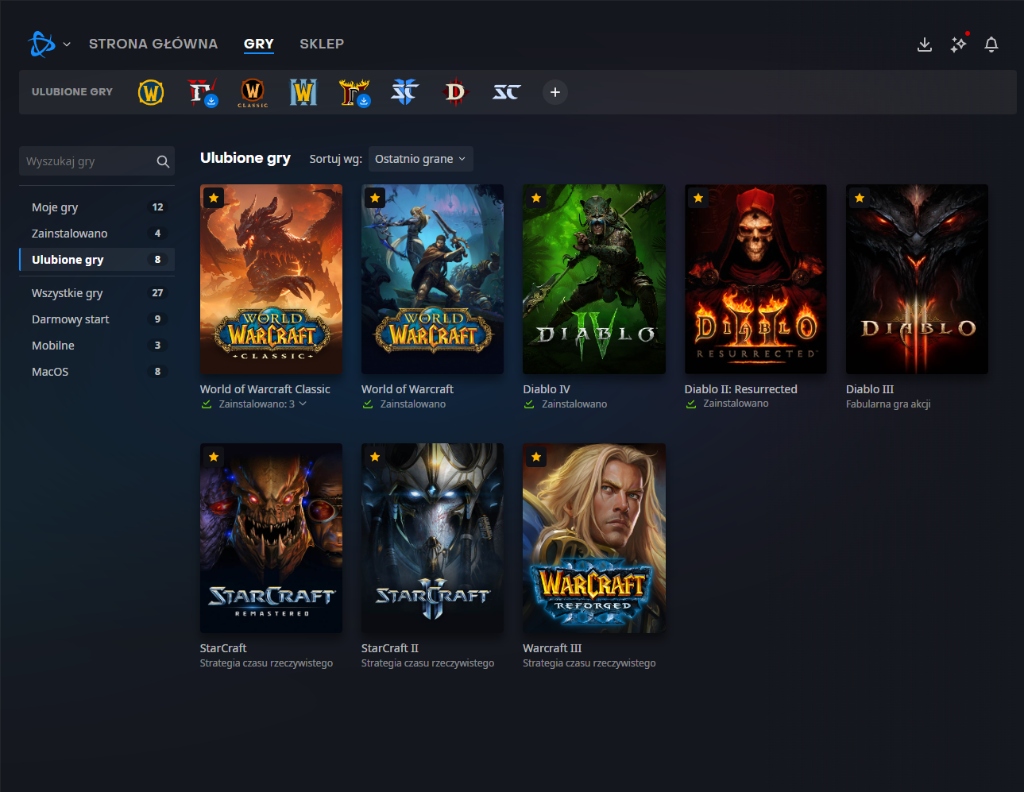The height and width of the screenshot is (792, 1024).
Task: Open Mobilne category
Action: point(97,345)
